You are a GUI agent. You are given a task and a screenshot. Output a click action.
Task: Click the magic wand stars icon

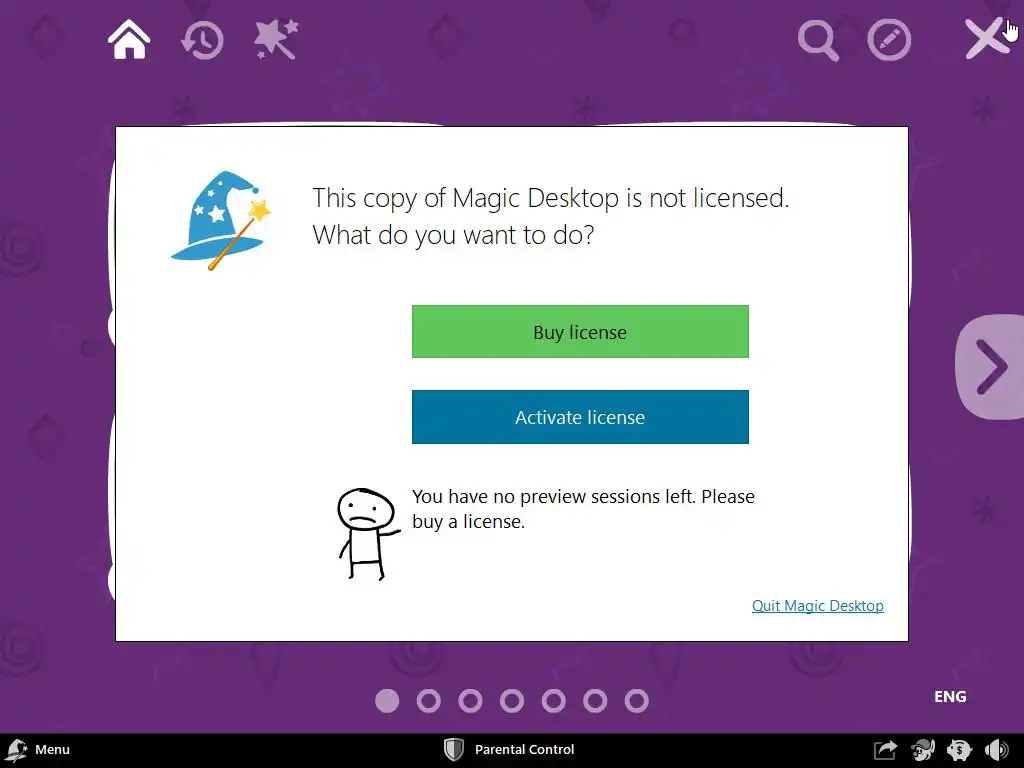click(276, 39)
